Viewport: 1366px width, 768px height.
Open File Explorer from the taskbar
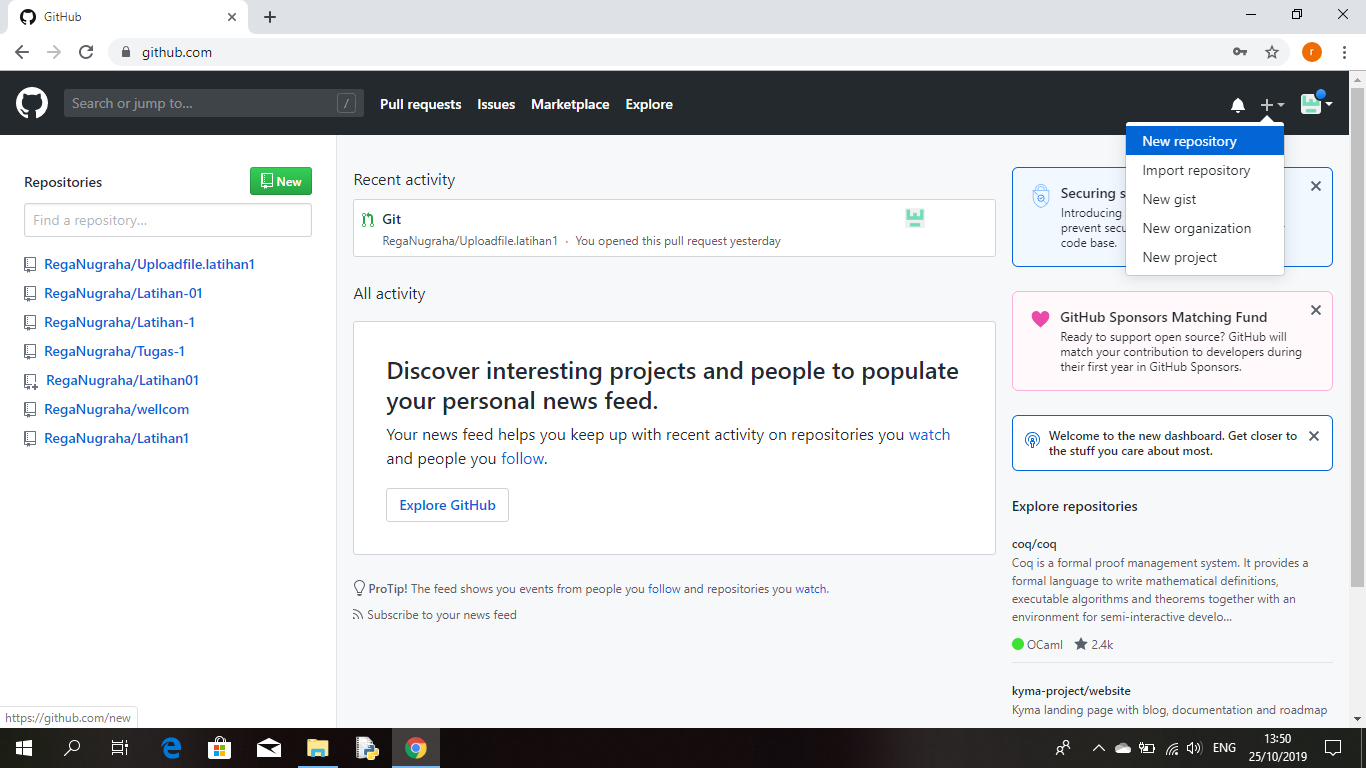pos(318,748)
